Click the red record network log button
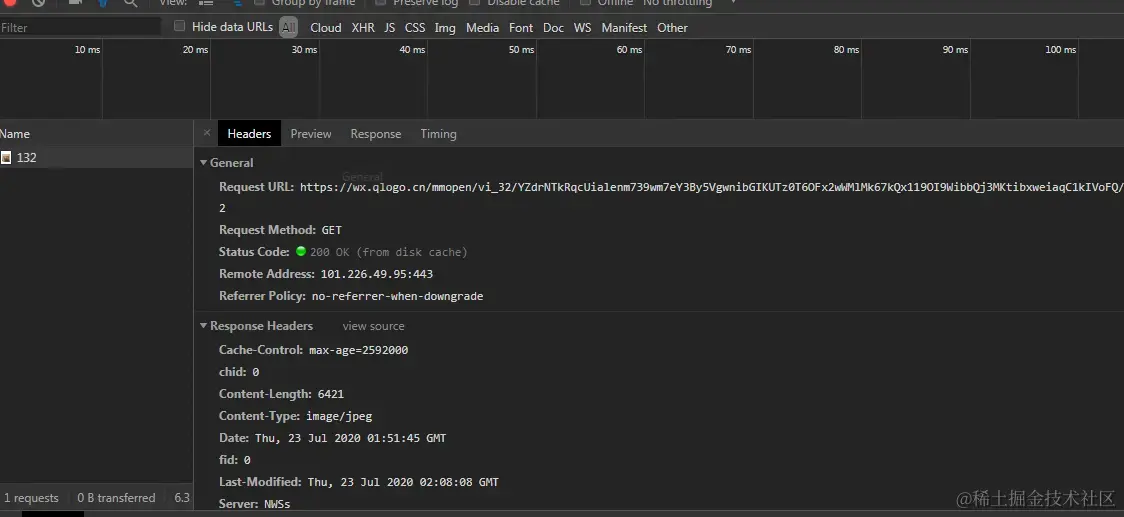The width and height of the screenshot is (1124, 517). pyautogui.click(x=9, y=2)
